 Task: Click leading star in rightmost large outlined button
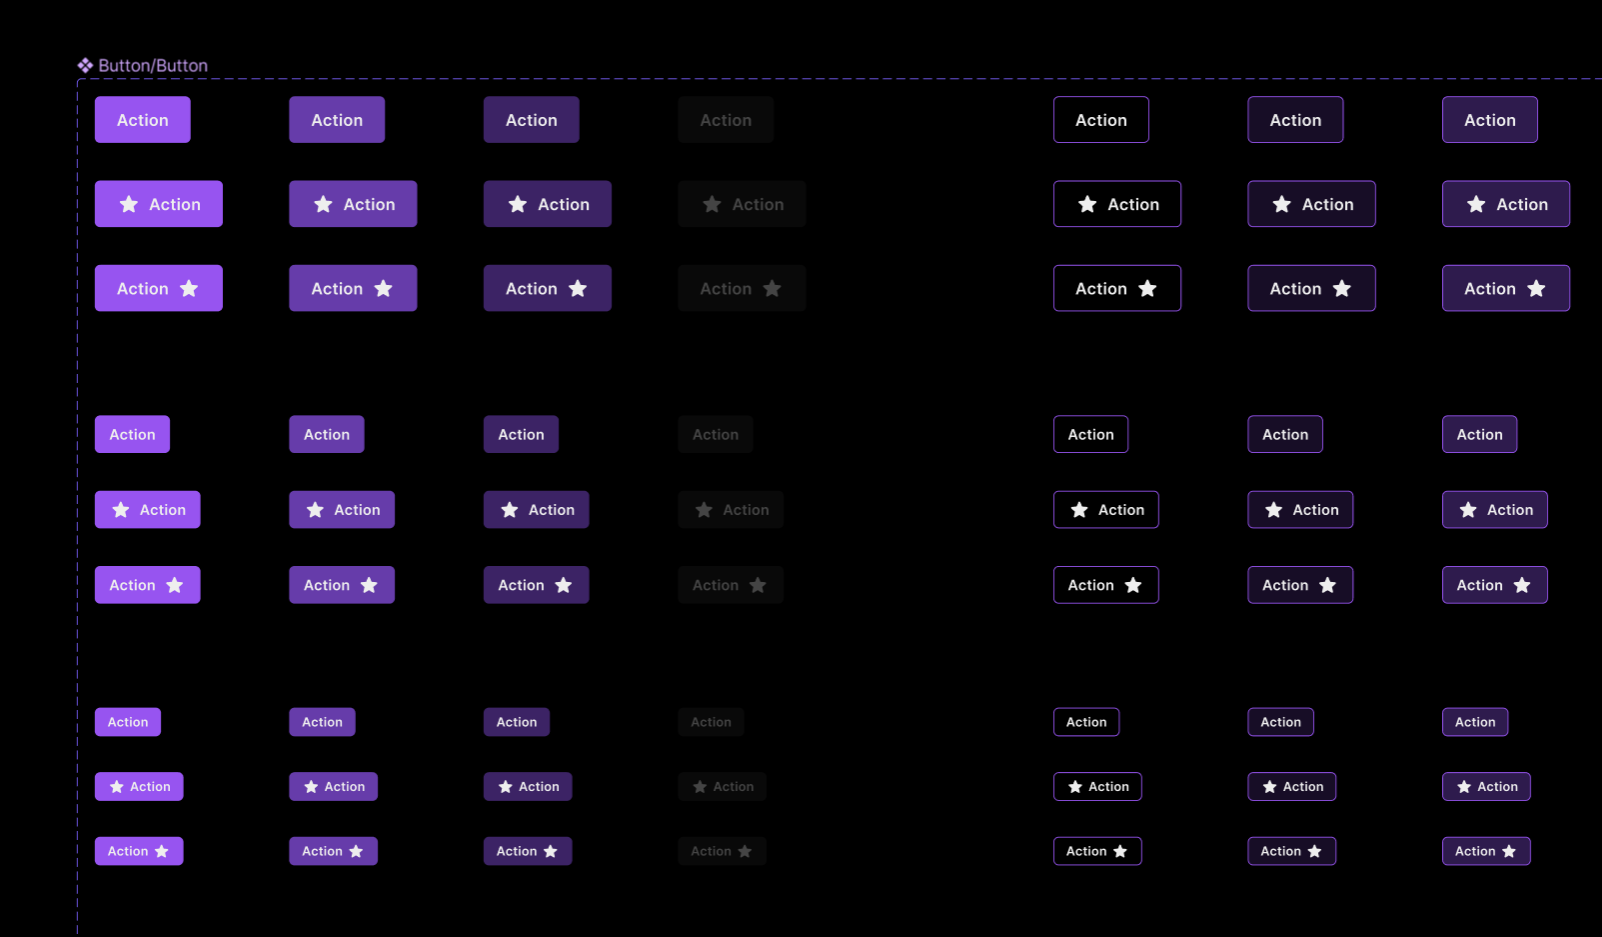tap(1476, 204)
